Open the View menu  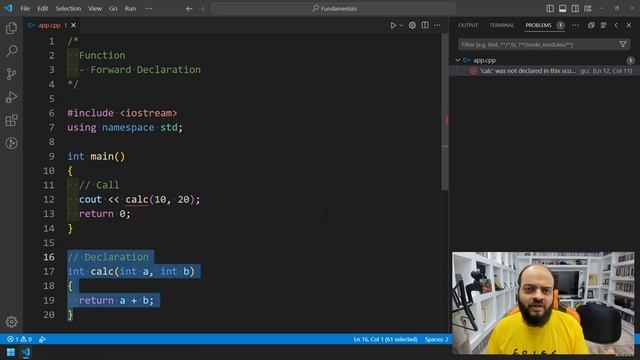point(95,9)
